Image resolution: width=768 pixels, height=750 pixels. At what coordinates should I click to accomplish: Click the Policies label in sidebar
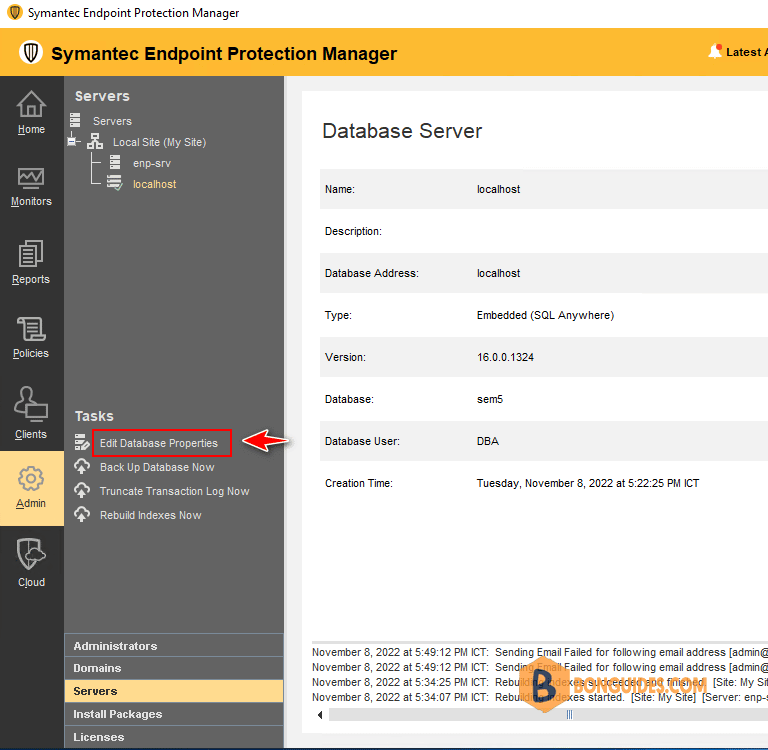point(31,353)
